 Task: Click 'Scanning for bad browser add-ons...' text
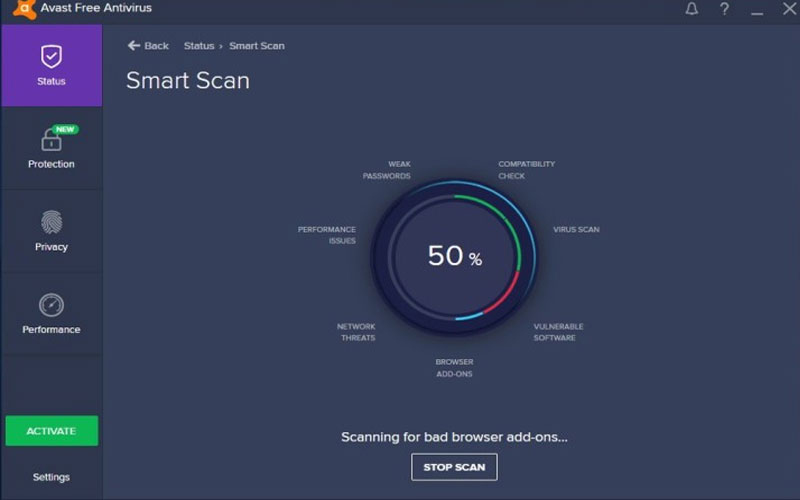point(454,437)
